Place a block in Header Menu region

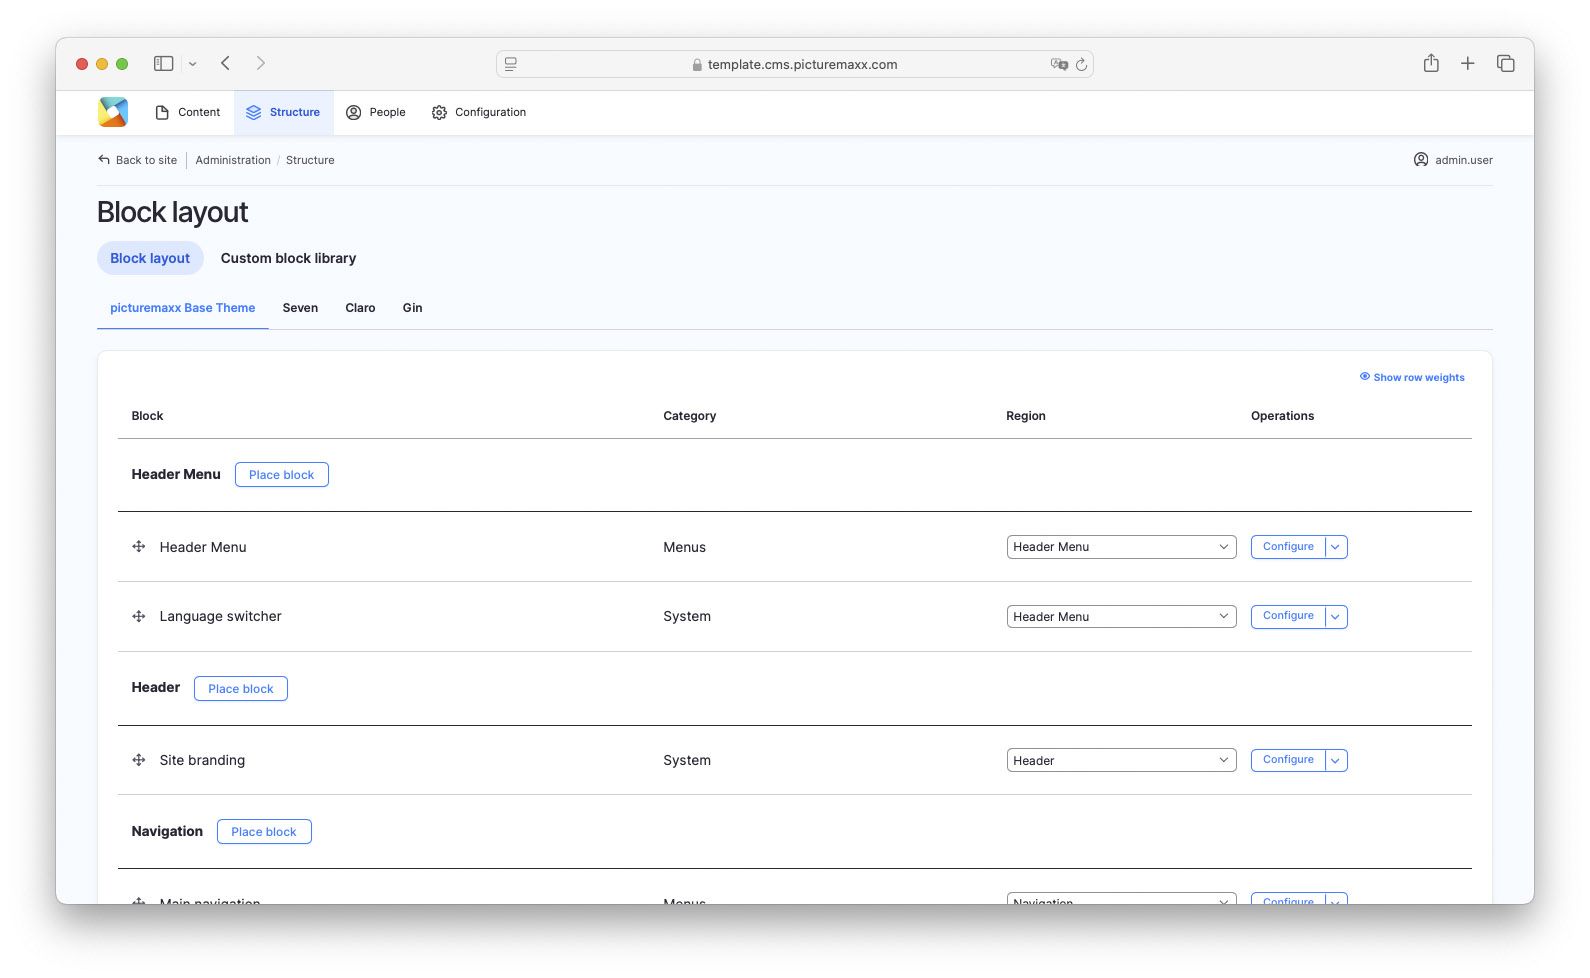coord(282,475)
